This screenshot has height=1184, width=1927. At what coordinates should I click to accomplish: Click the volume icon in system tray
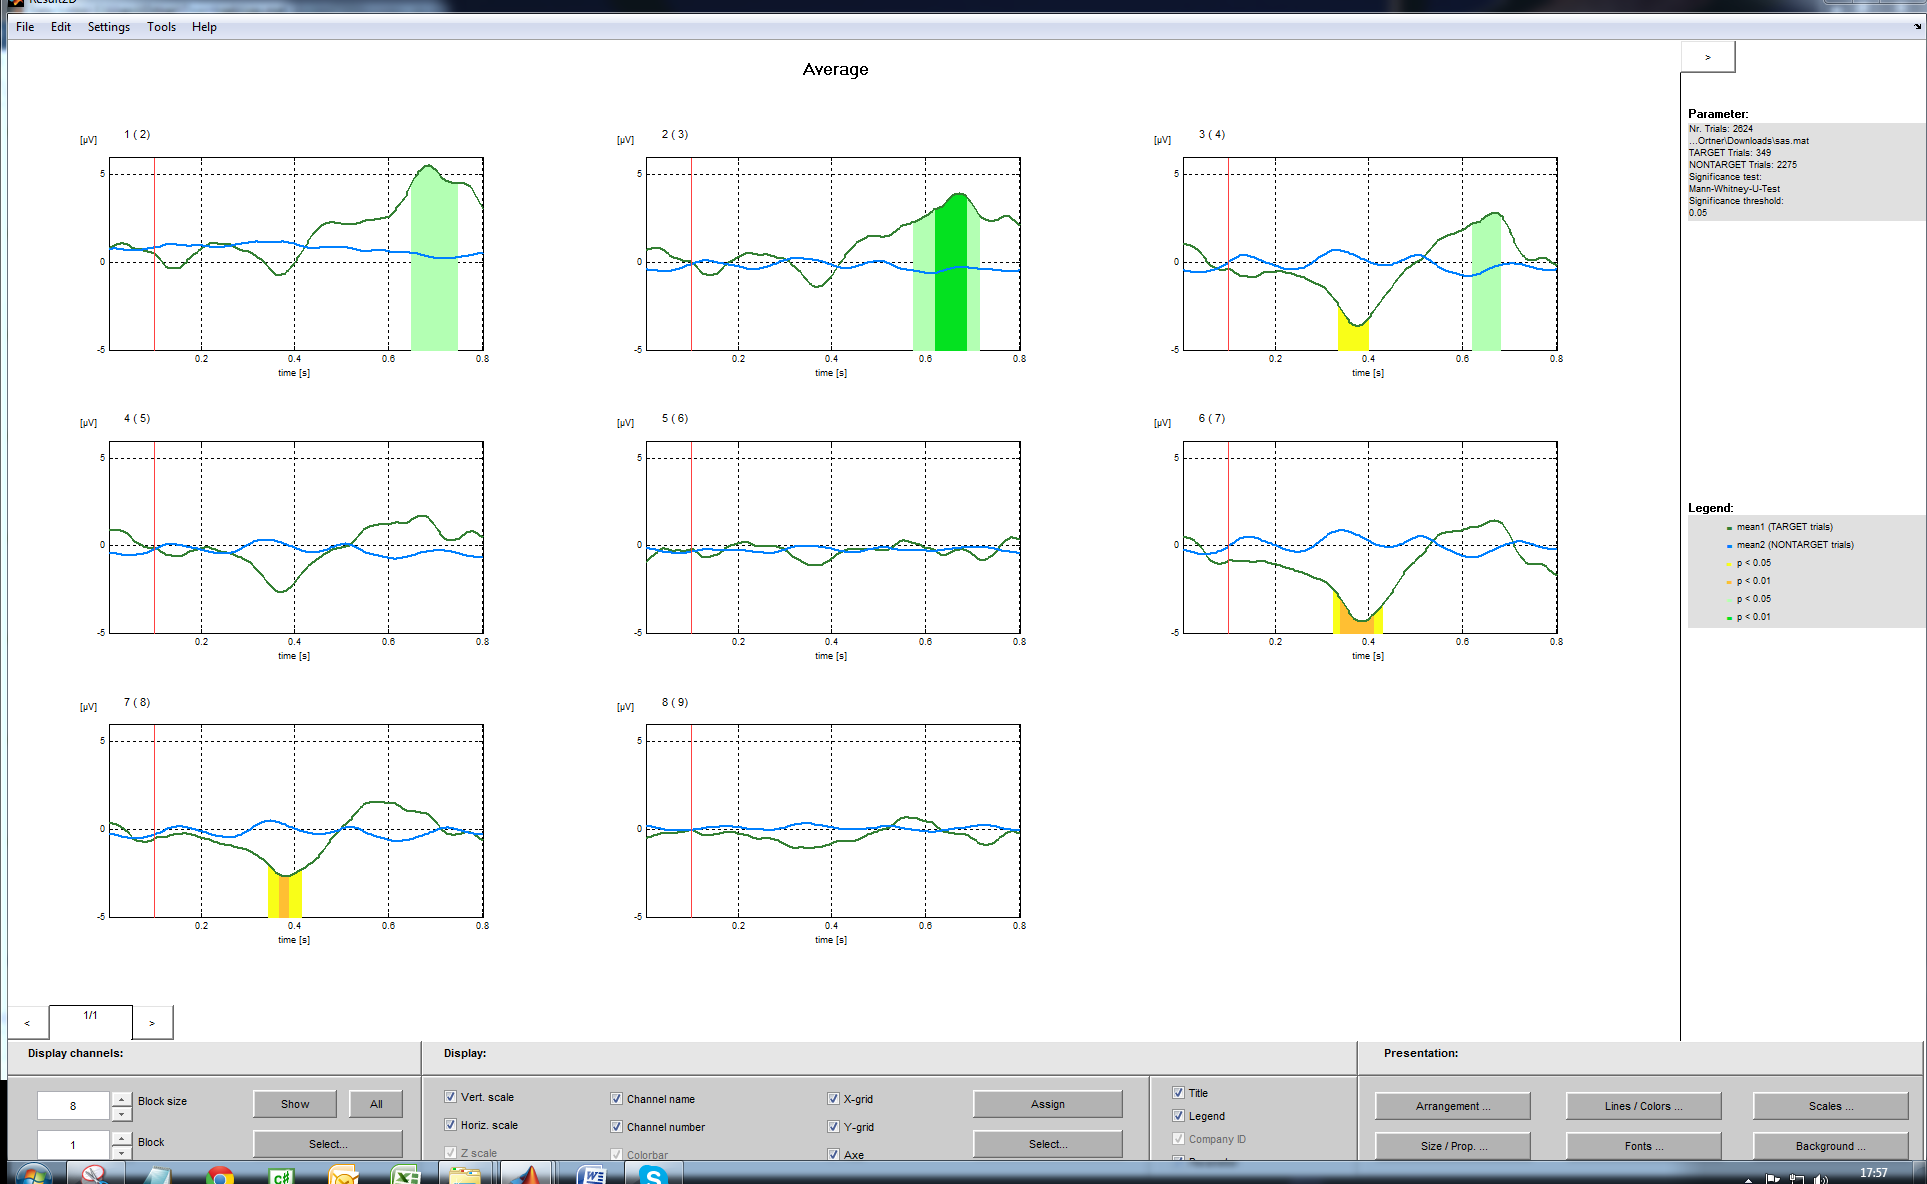[1820, 1179]
